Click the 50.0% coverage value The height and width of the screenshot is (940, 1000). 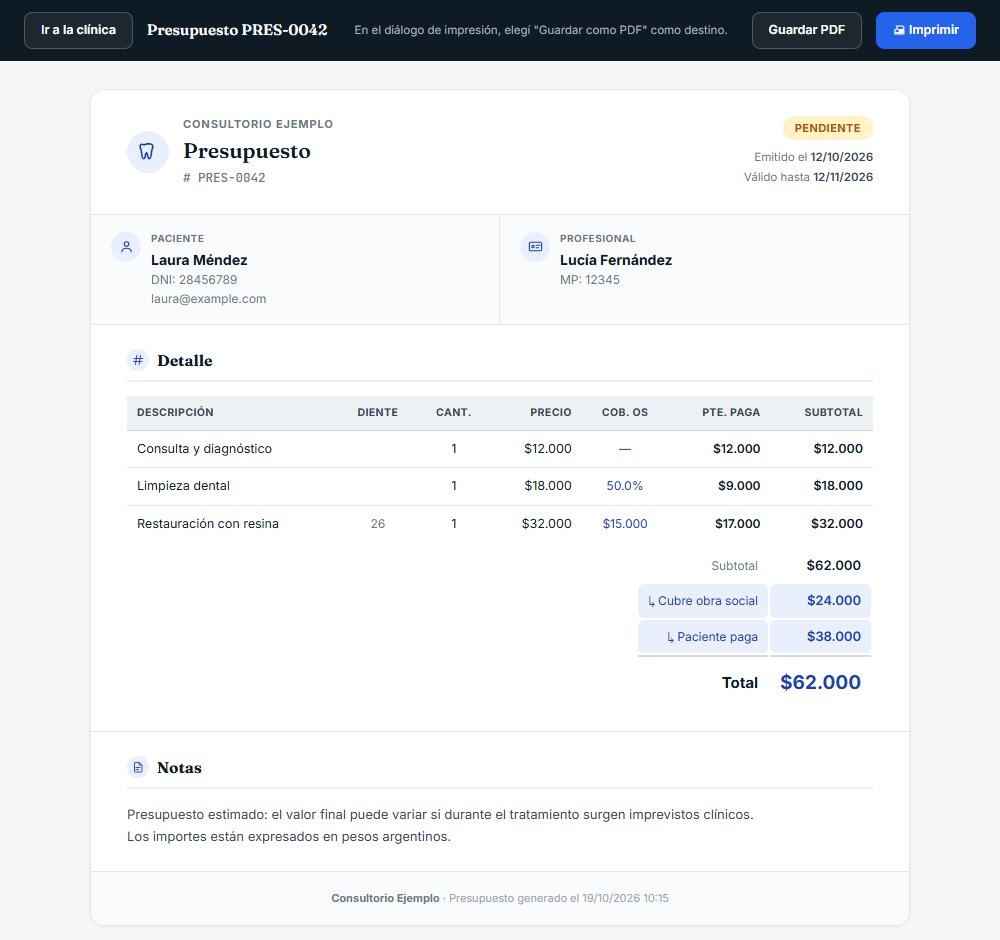[x=624, y=486]
